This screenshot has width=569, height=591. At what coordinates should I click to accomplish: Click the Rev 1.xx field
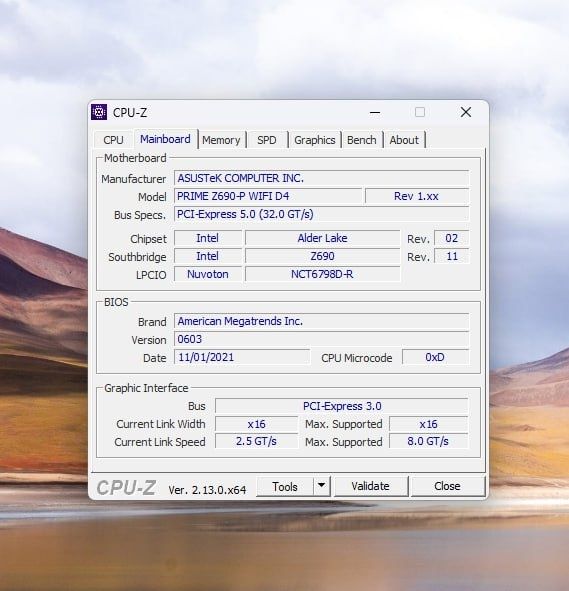point(417,196)
